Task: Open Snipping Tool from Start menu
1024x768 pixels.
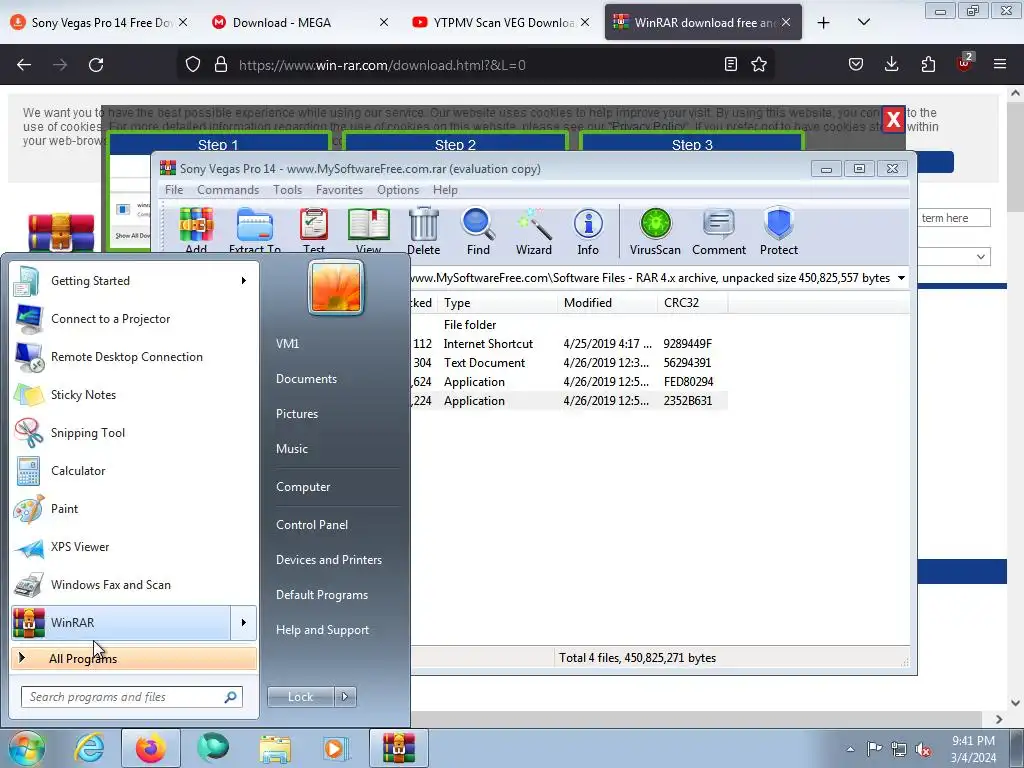Action: (x=134, y=433)
